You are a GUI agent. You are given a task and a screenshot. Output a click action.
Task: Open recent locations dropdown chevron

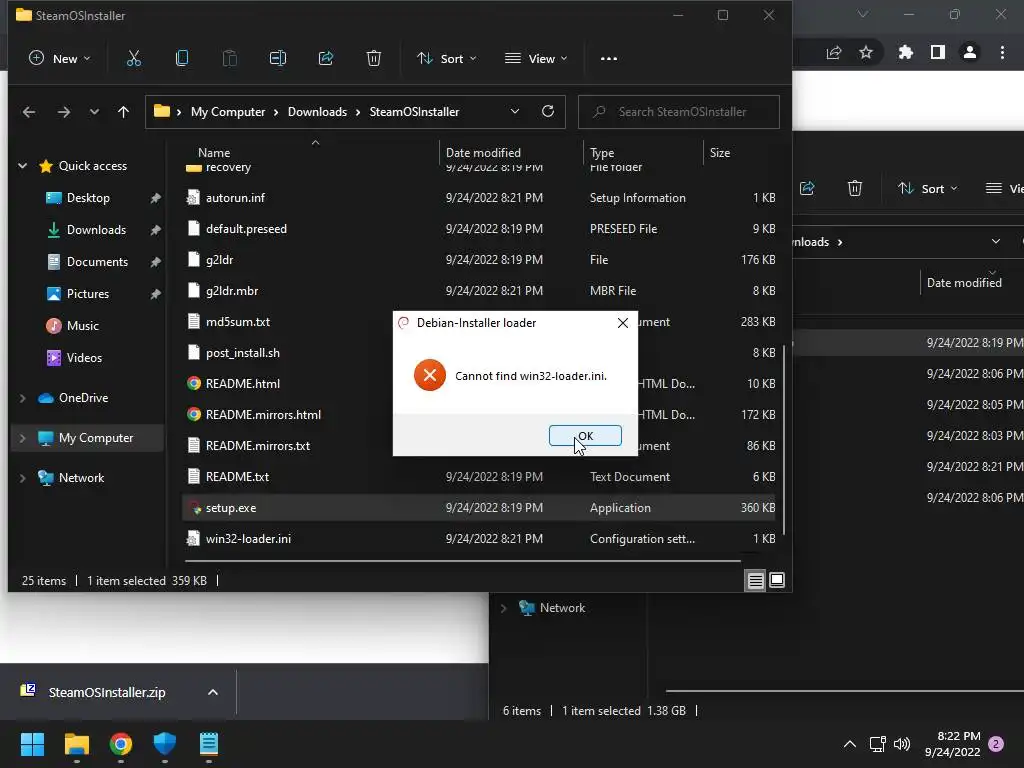coord(94,112)
